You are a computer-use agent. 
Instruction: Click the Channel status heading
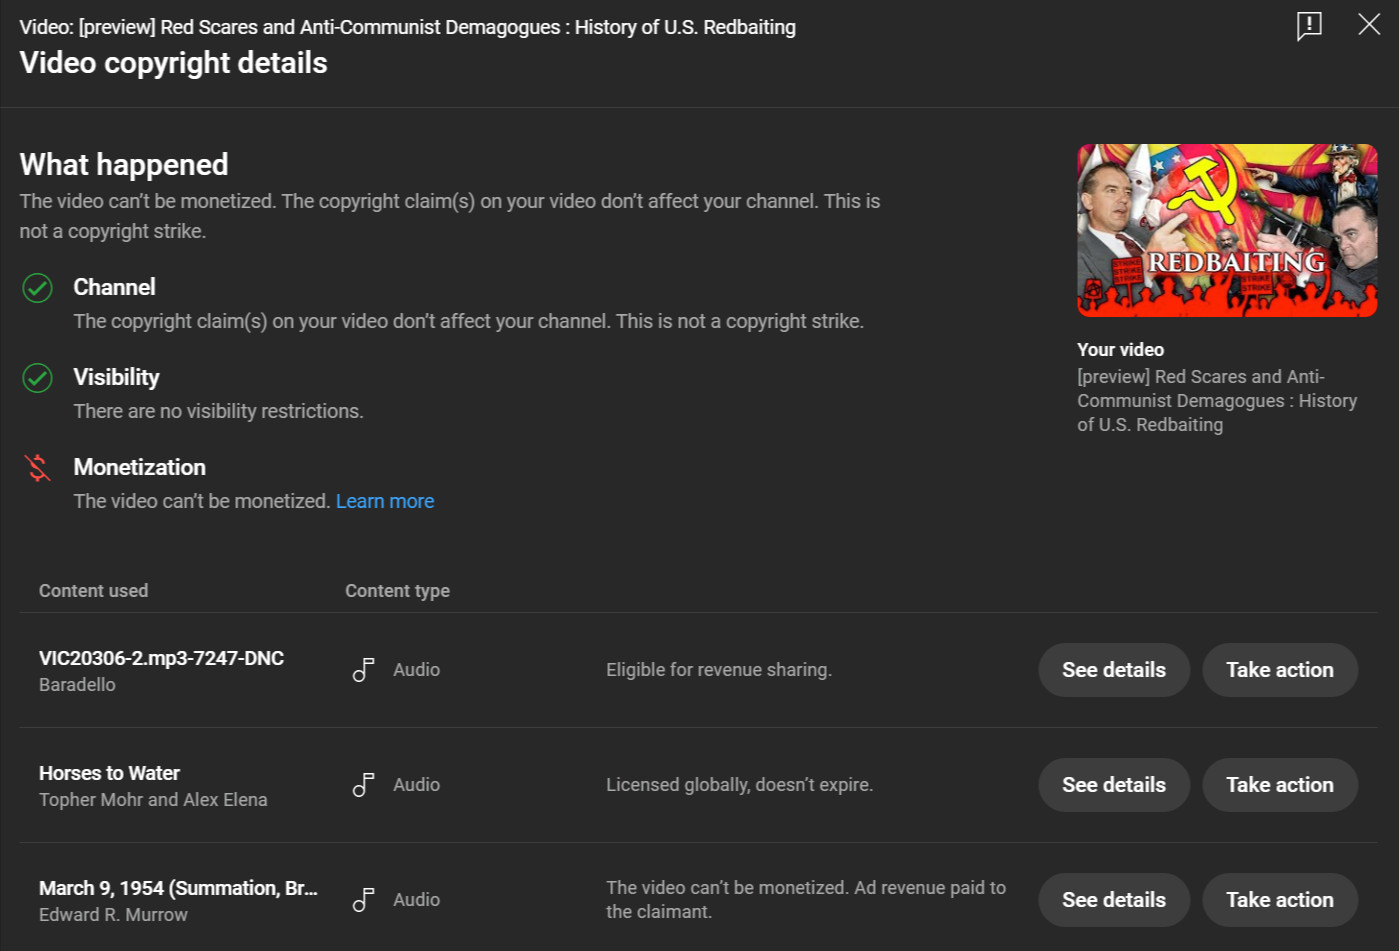114,287
